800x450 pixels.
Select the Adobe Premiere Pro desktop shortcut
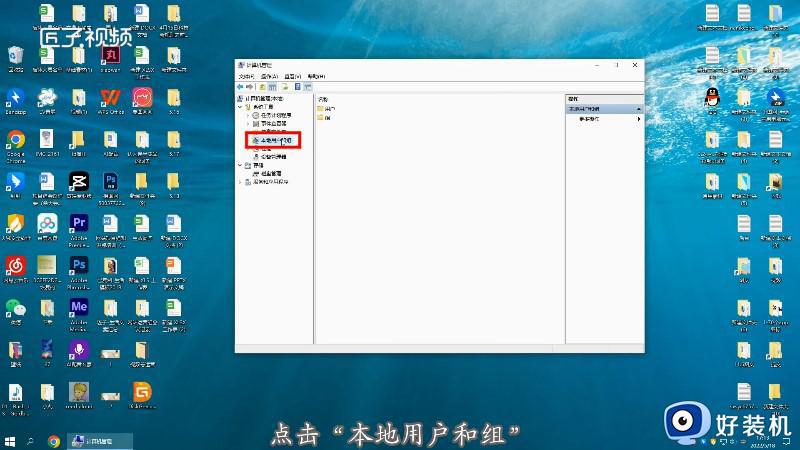click(79, 231)
